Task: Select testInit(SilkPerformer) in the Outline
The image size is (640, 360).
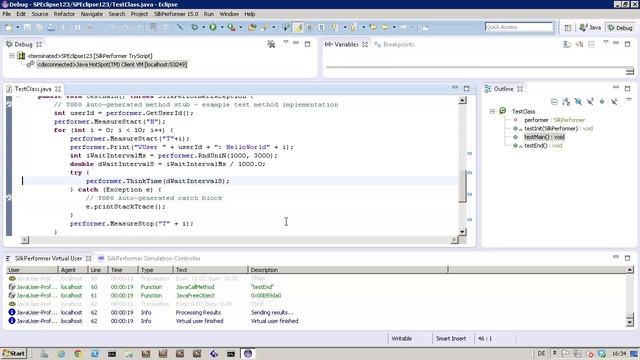Action: [551, 128]
